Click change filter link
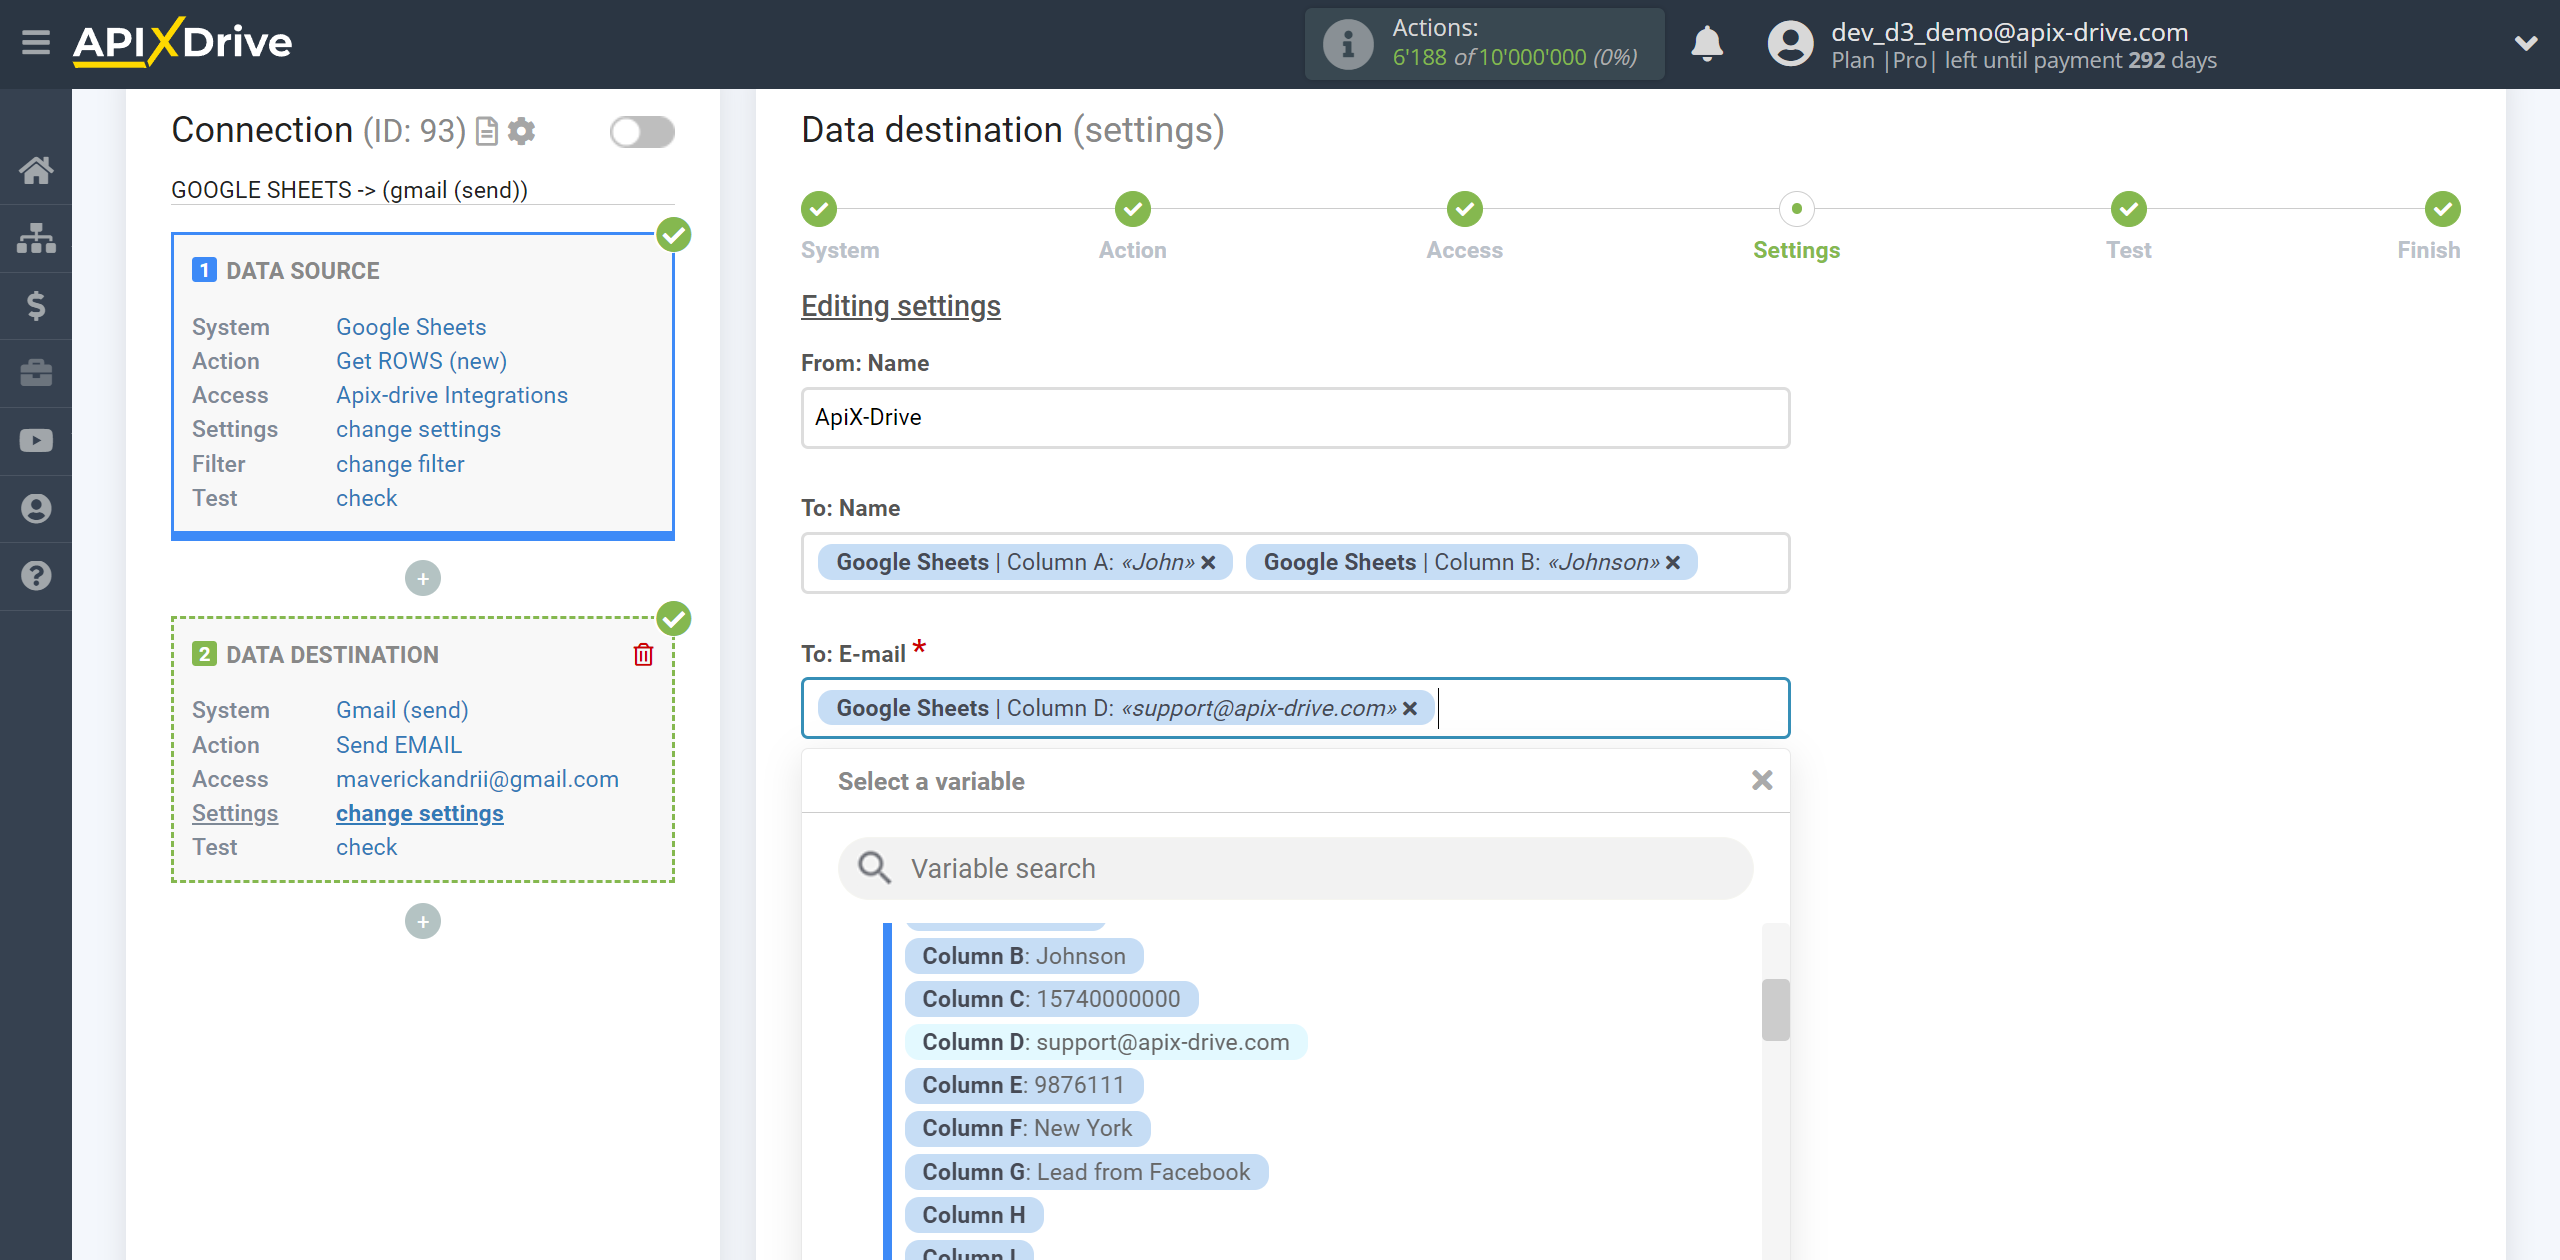This screenshot has height=1260, width=2560. tap(400, 464)
